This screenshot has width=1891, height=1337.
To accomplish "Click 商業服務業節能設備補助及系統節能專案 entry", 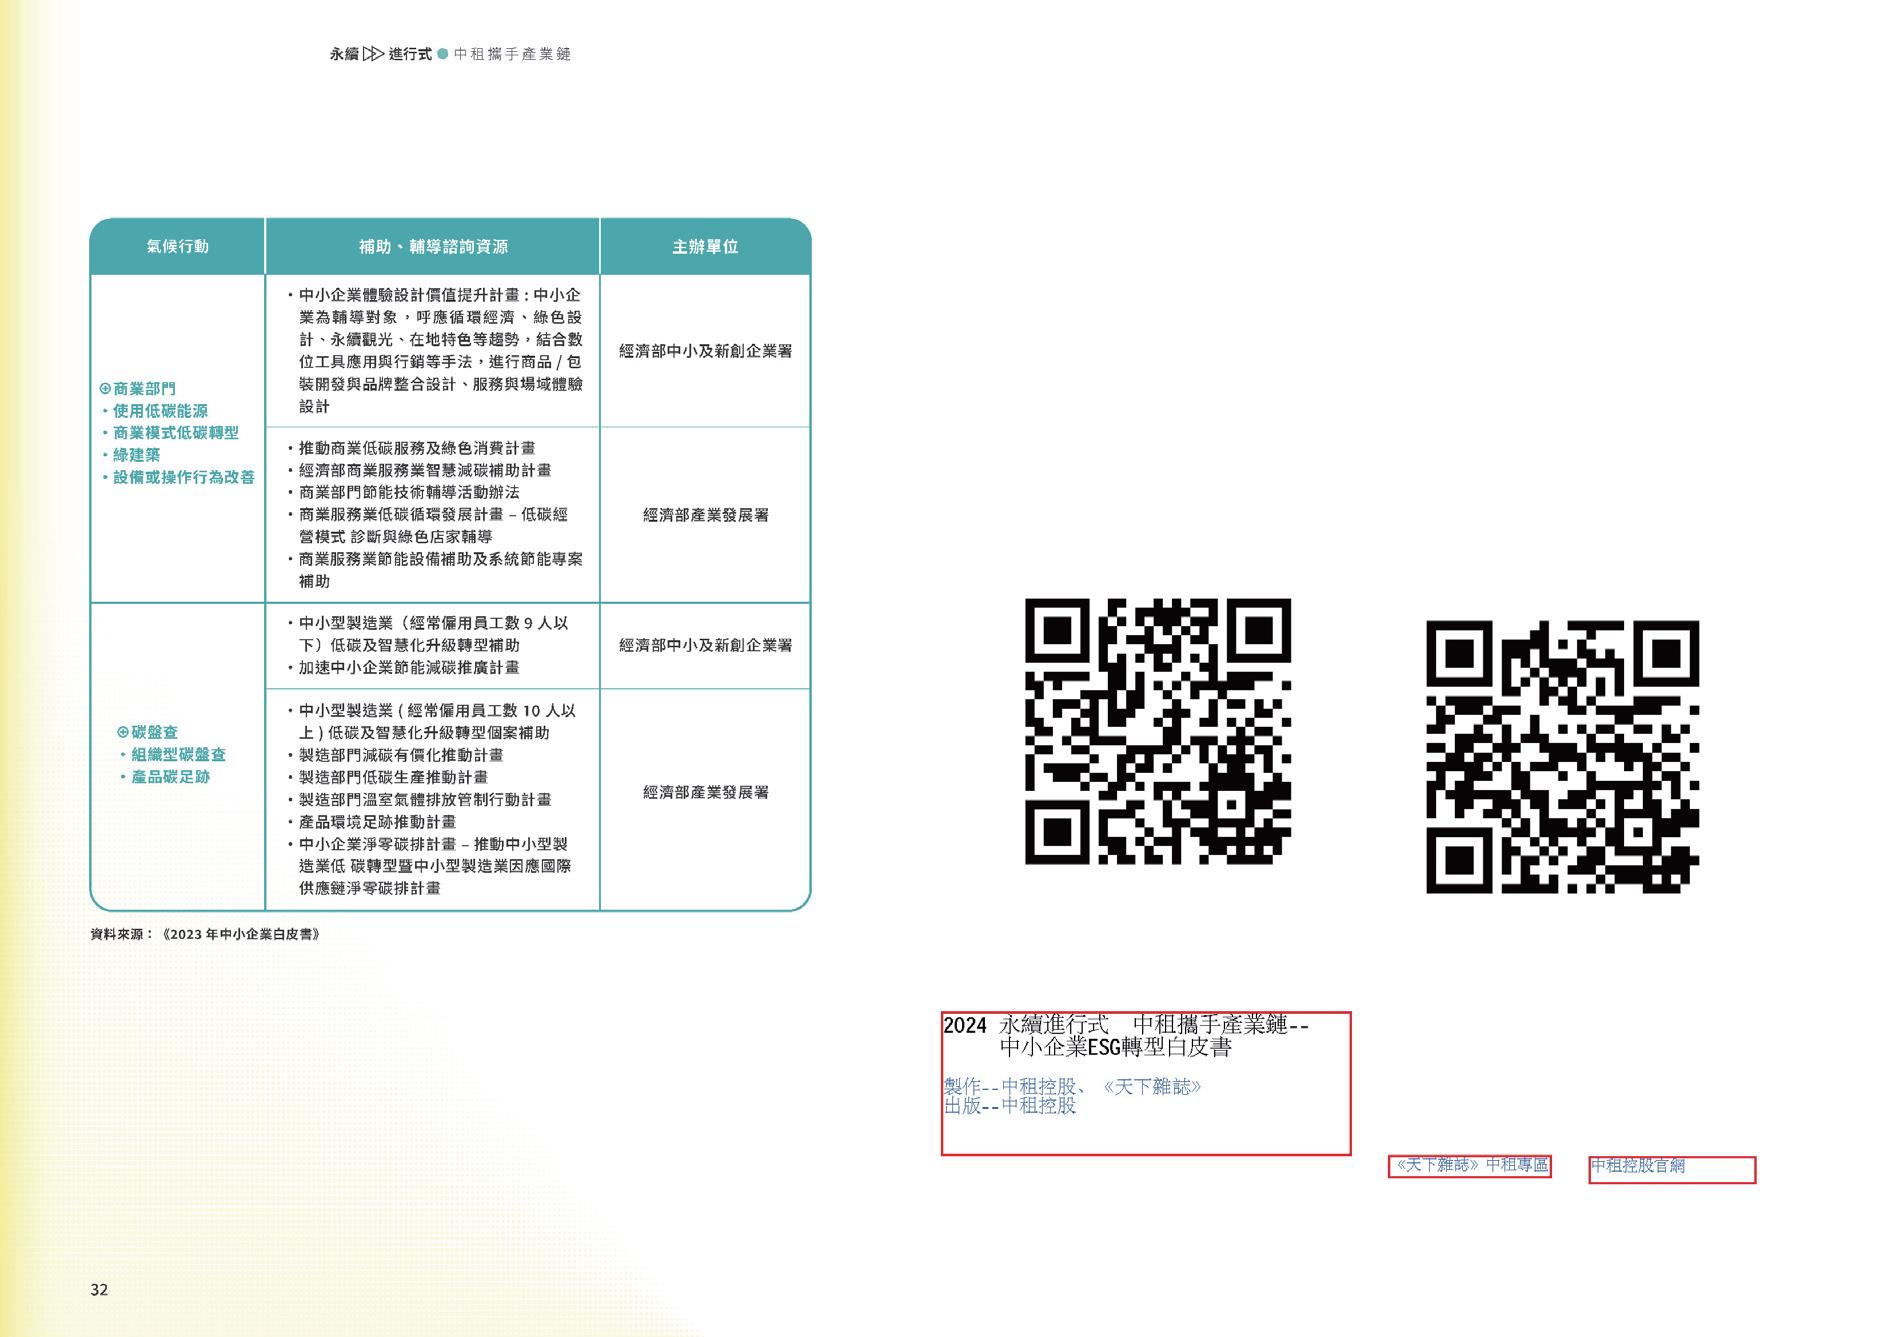I will (x=434, y=570).
